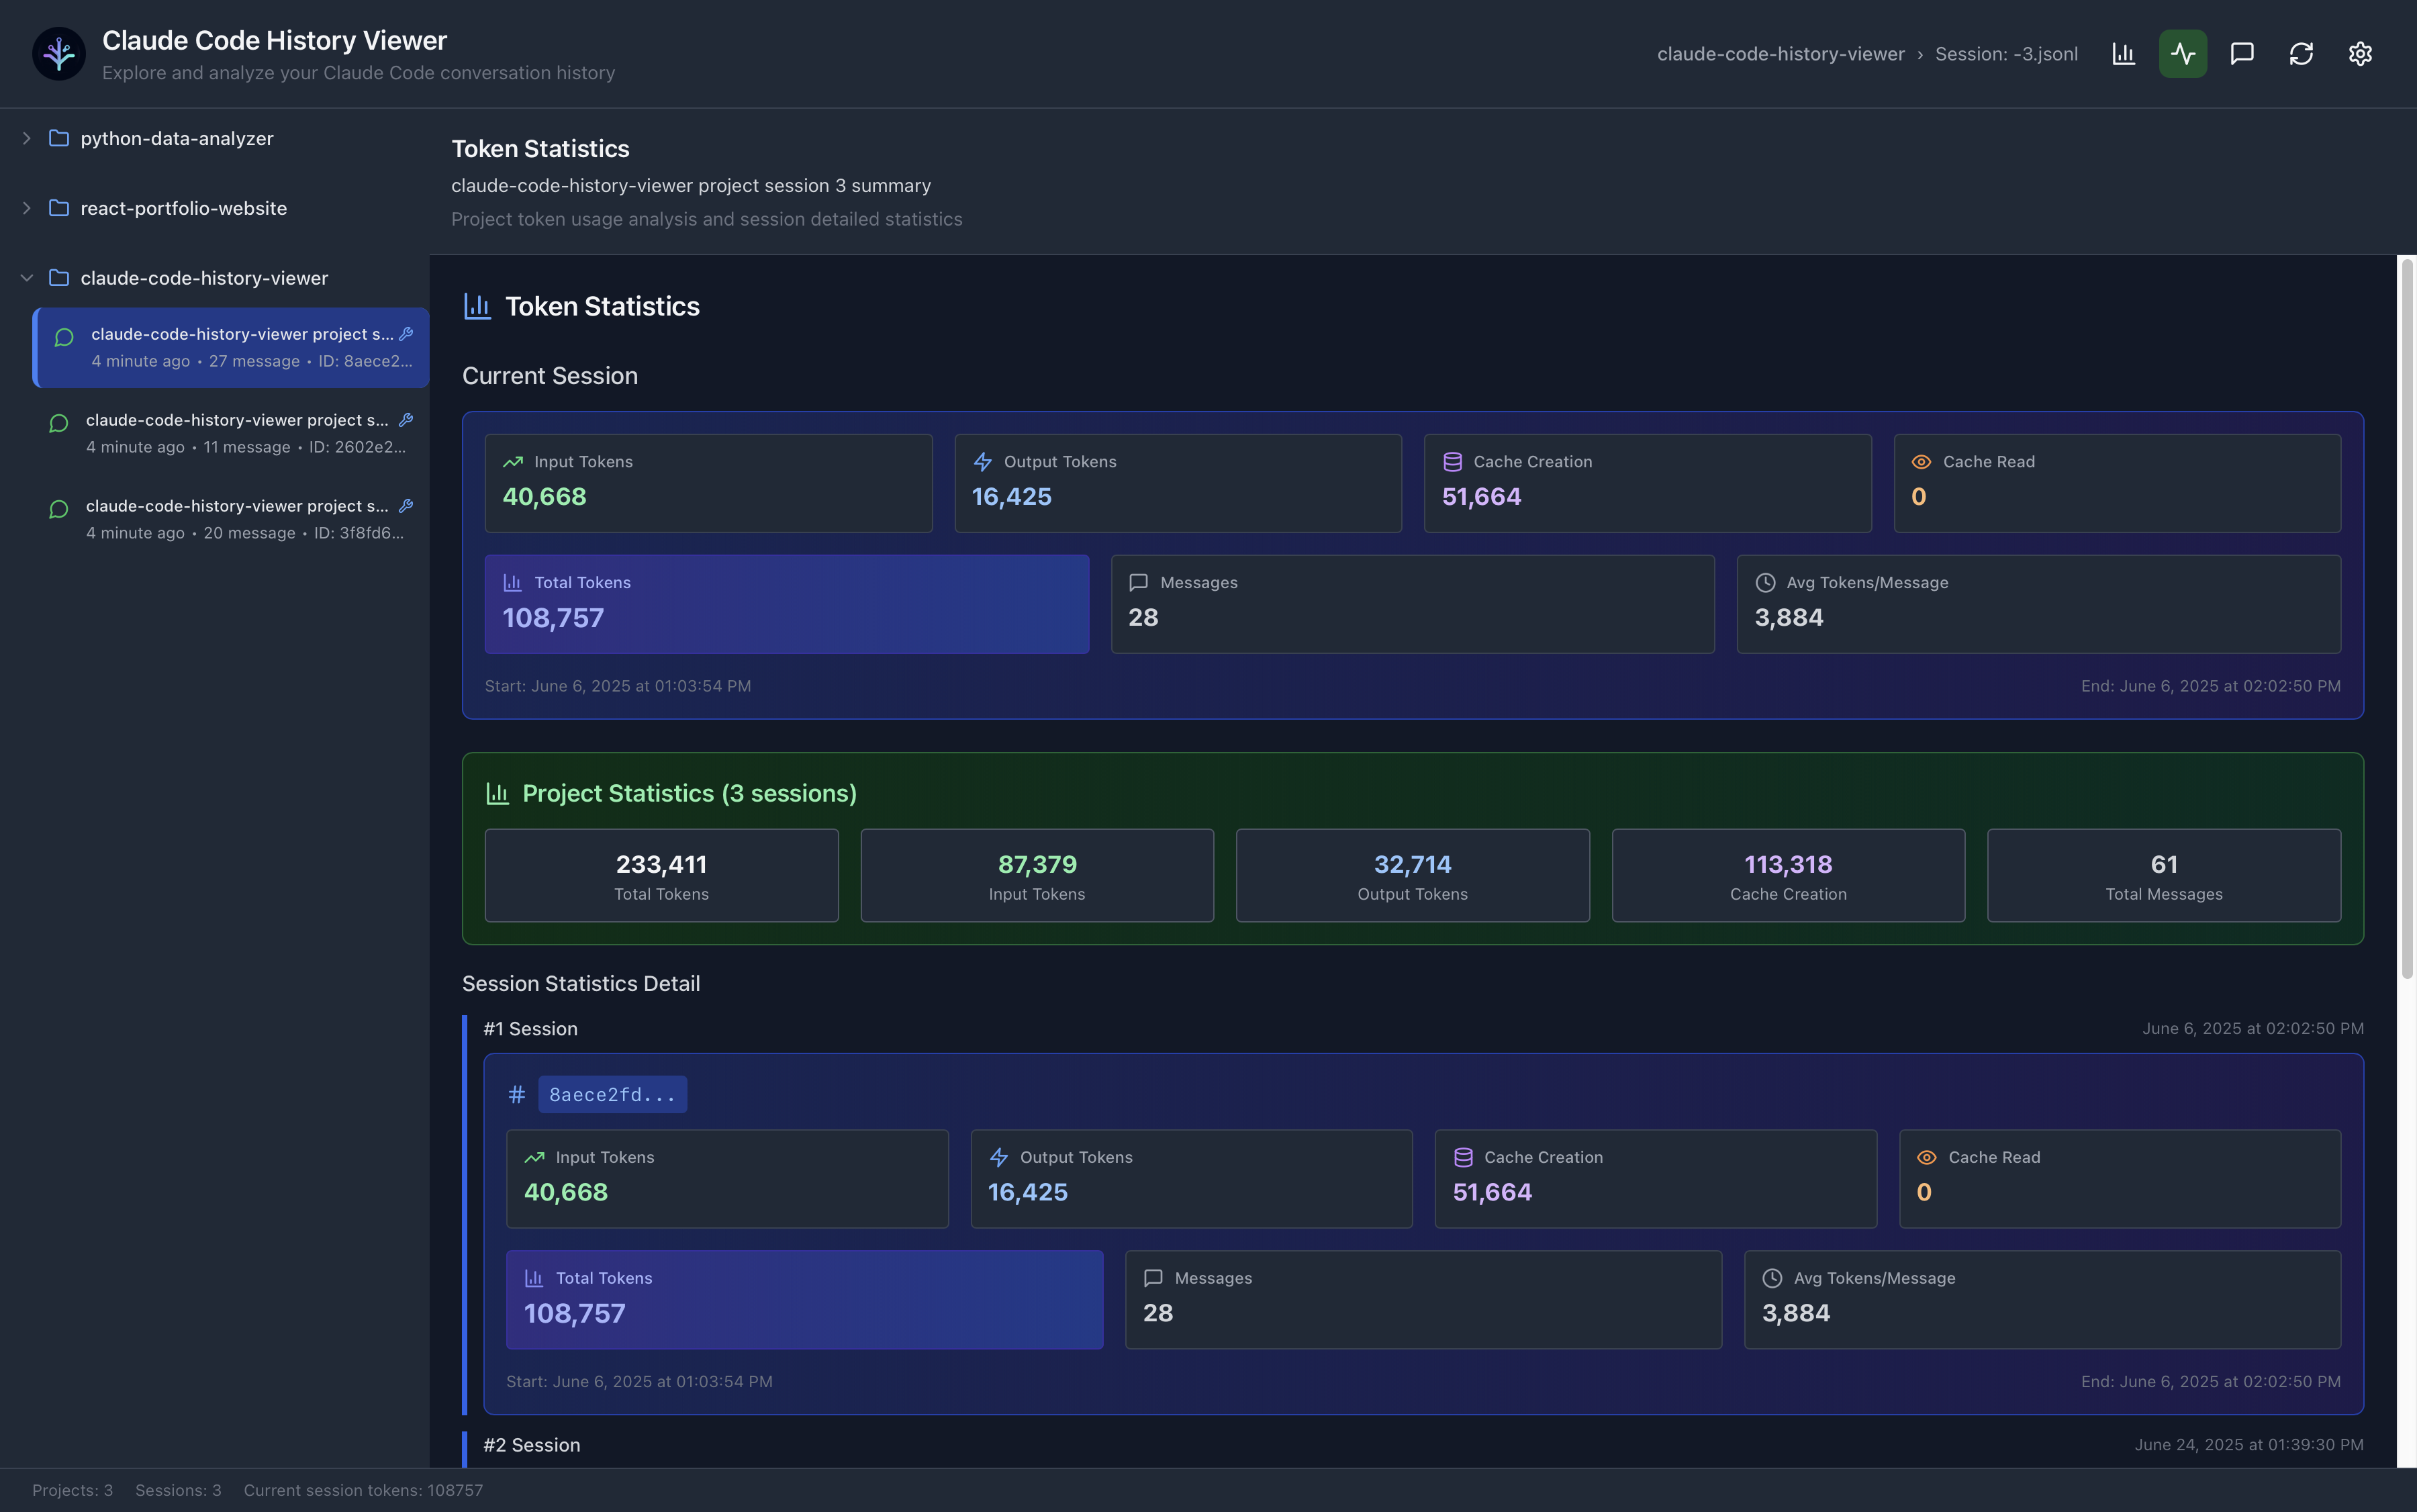Image resolution: width=2417 pixels, height=1512 pixels.
Task: Select the python-data-analyzer project name
Action: [177, 138]
